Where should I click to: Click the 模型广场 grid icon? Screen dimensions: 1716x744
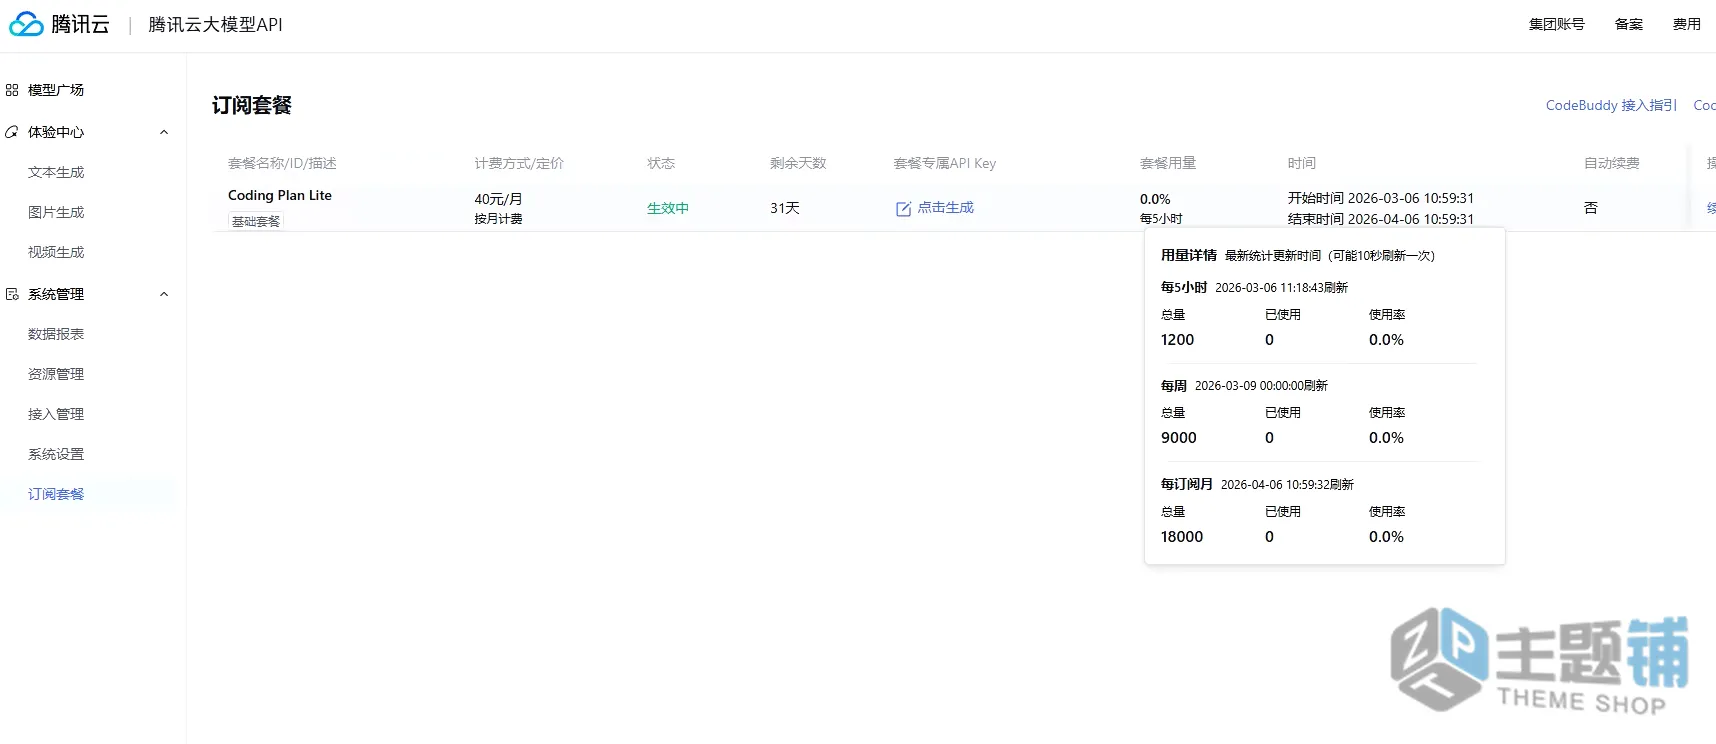[12, 90]
